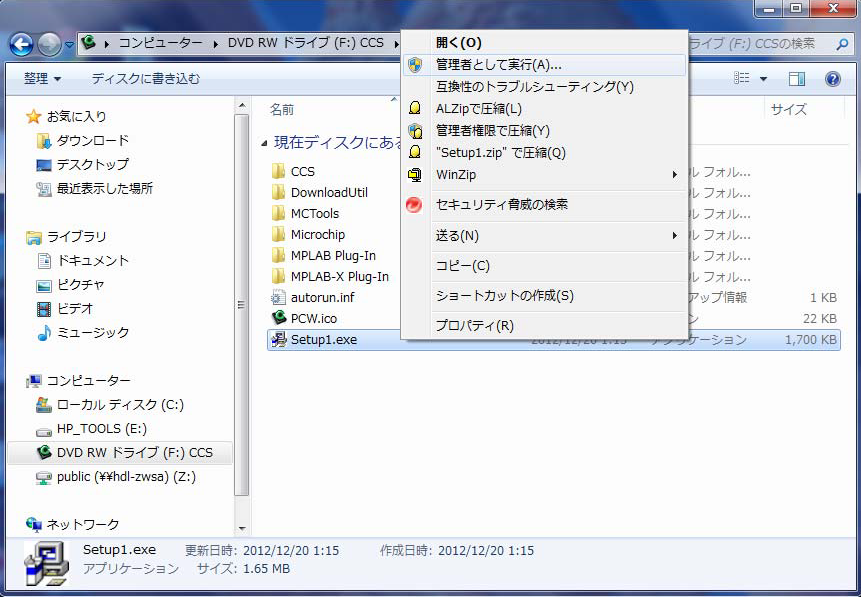This screenshot has height=597, width=861.
Task: Click the back navigation arrow button
Action: [22, 44]
